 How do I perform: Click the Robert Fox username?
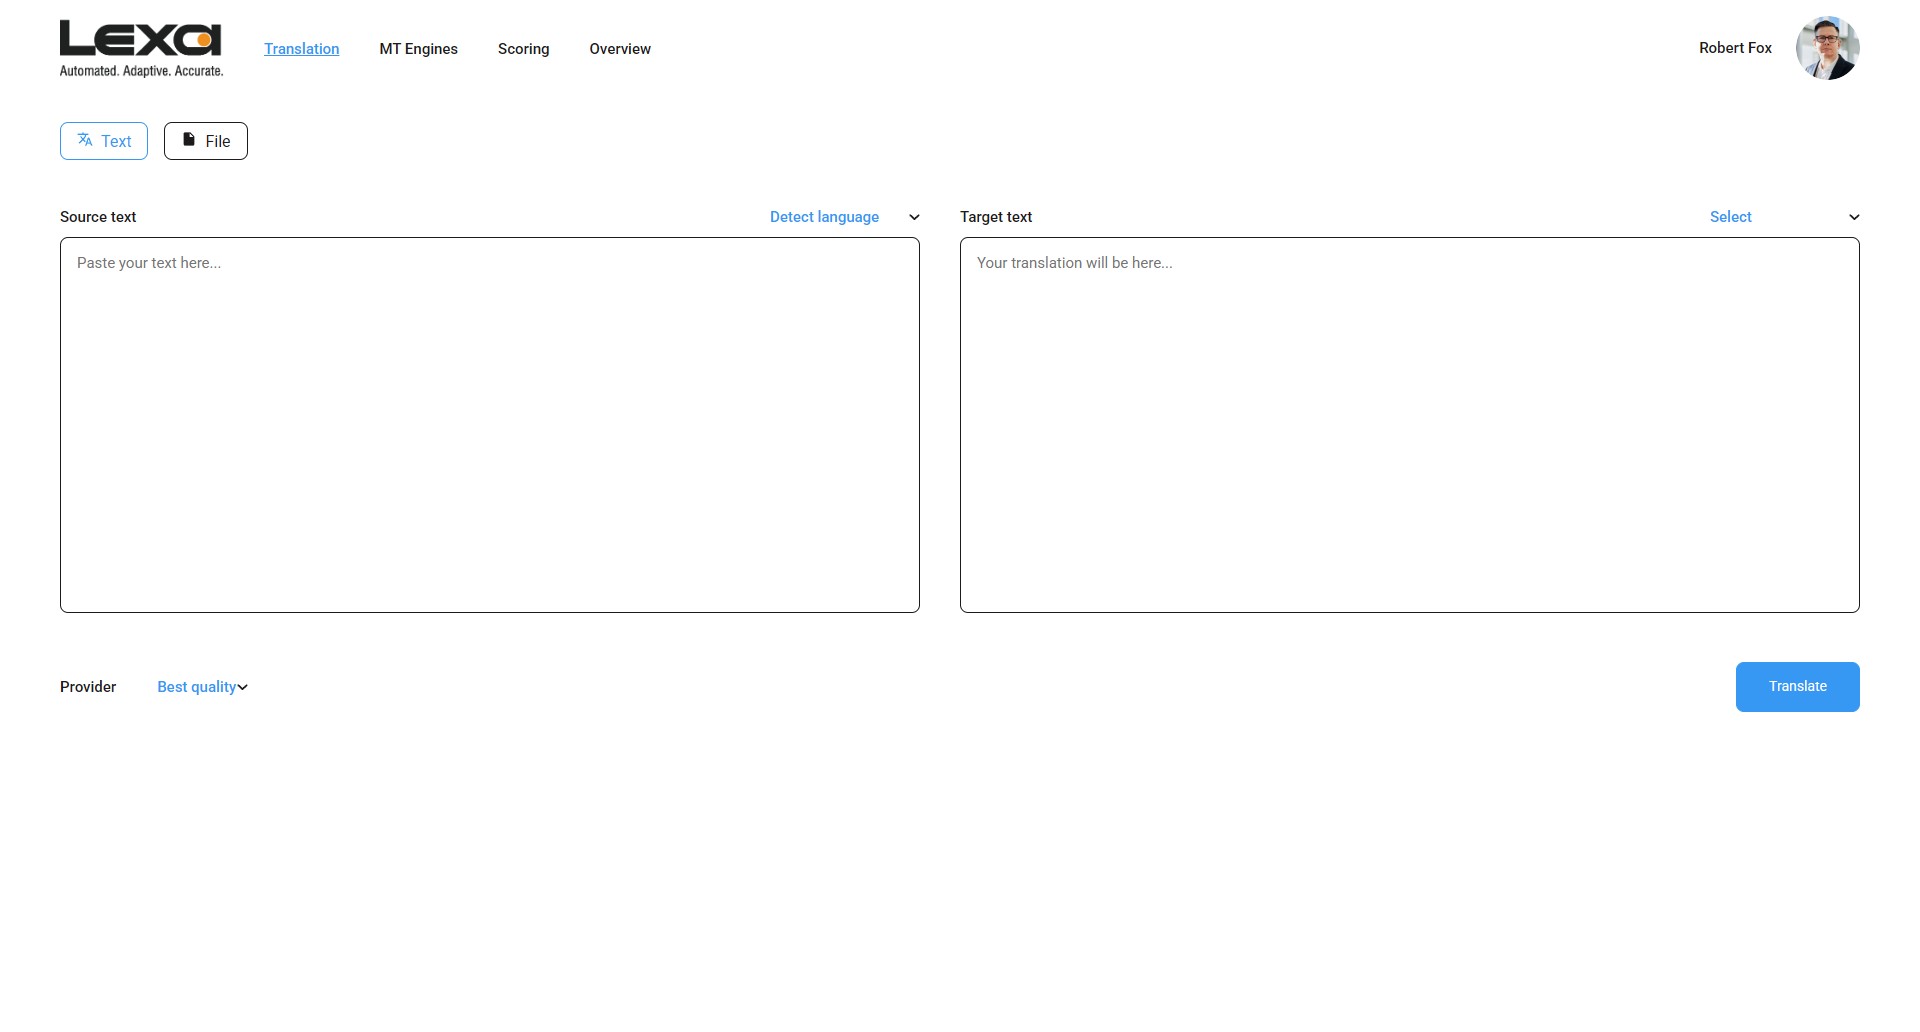(1735, 48)
